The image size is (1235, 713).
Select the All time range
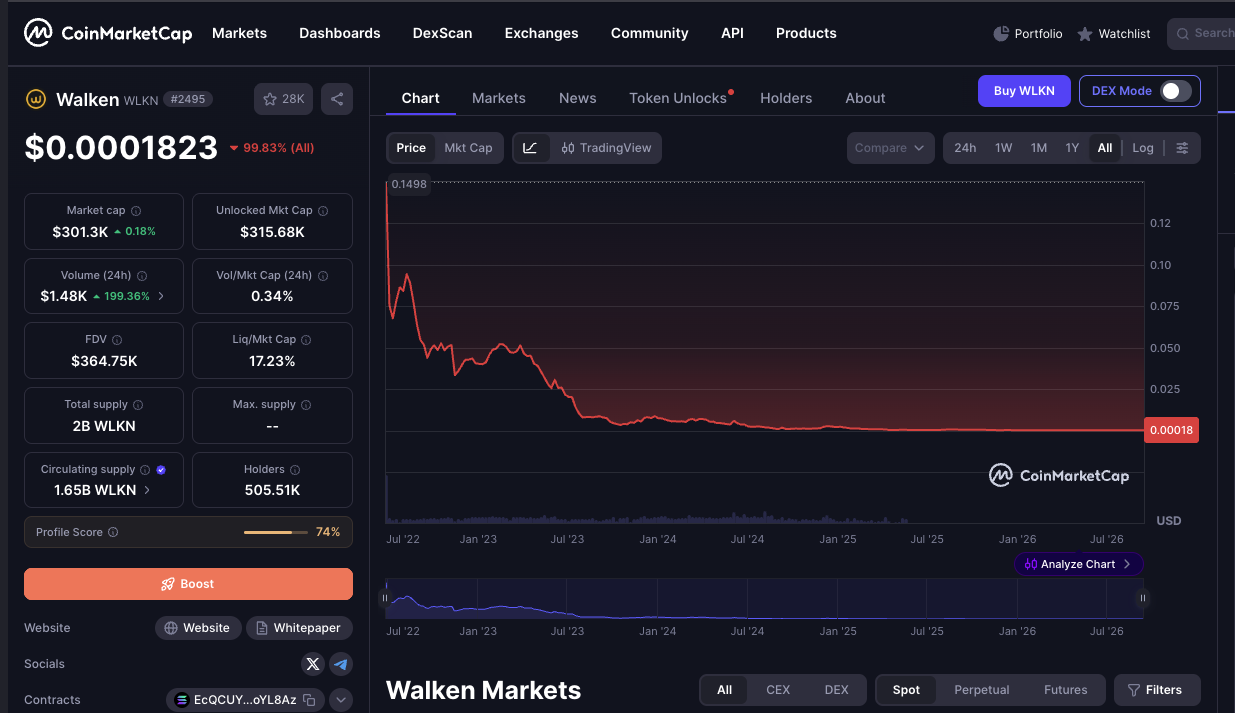click(x=1105, y=148)
